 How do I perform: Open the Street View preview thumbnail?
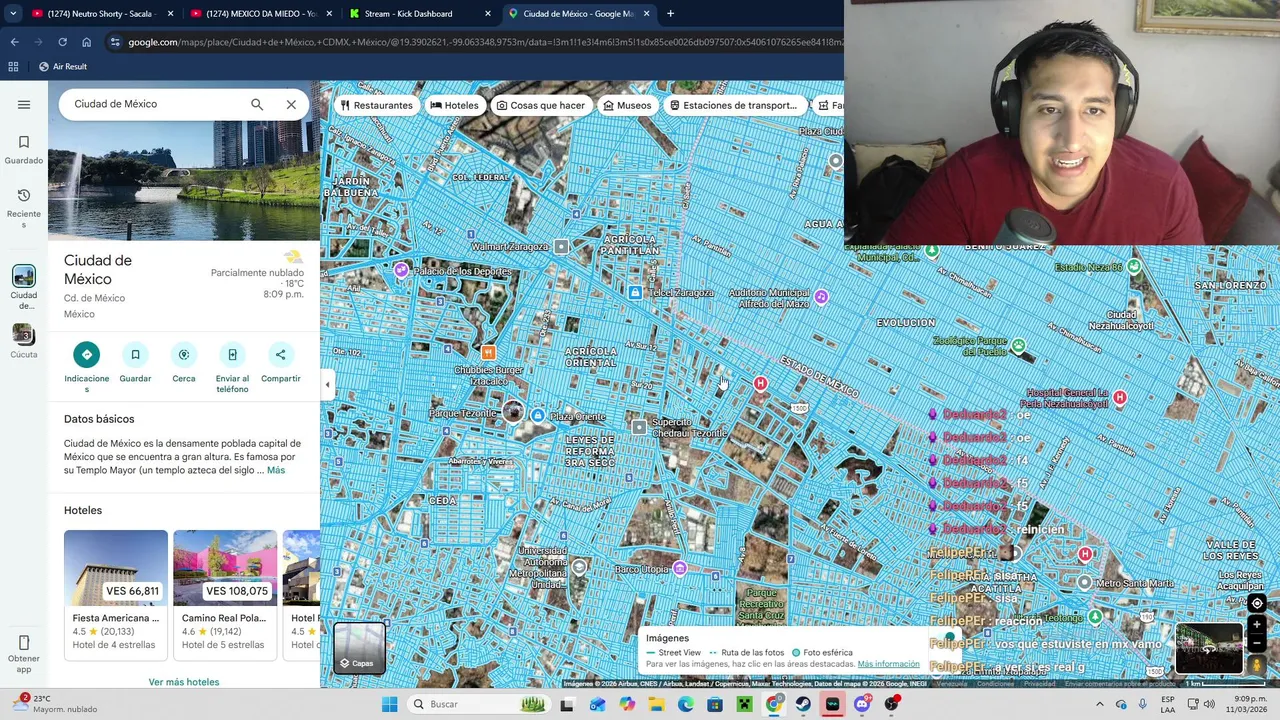[1208, 648]
